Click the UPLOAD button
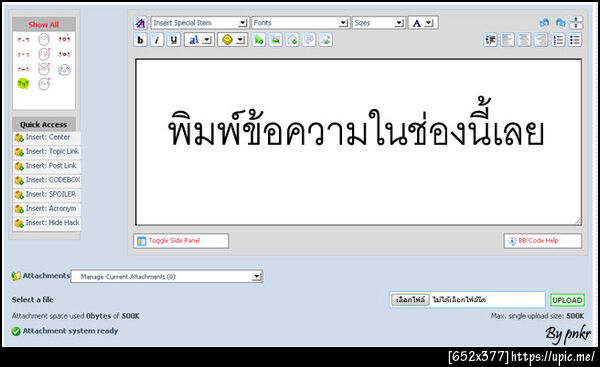Image resolution: width=600 pixels, height=367 pixels. pos(567,300)
